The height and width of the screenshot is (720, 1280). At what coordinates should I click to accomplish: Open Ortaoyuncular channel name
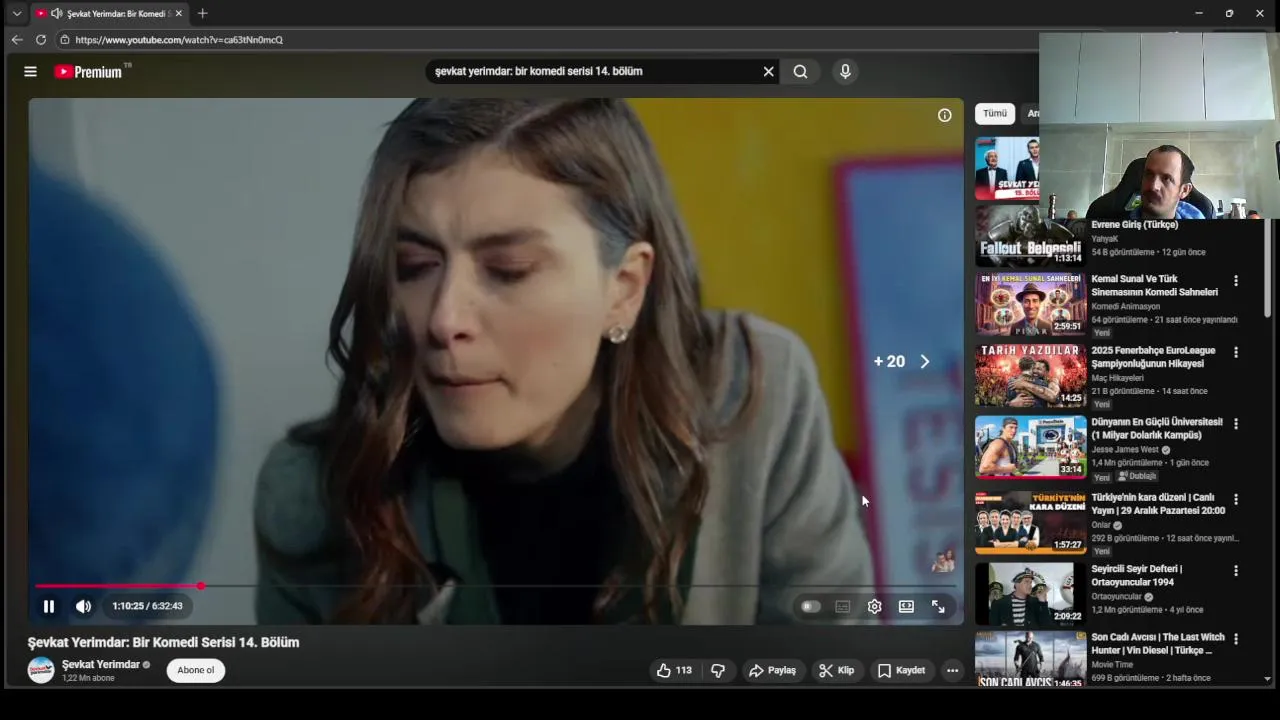pos(1116,597)
